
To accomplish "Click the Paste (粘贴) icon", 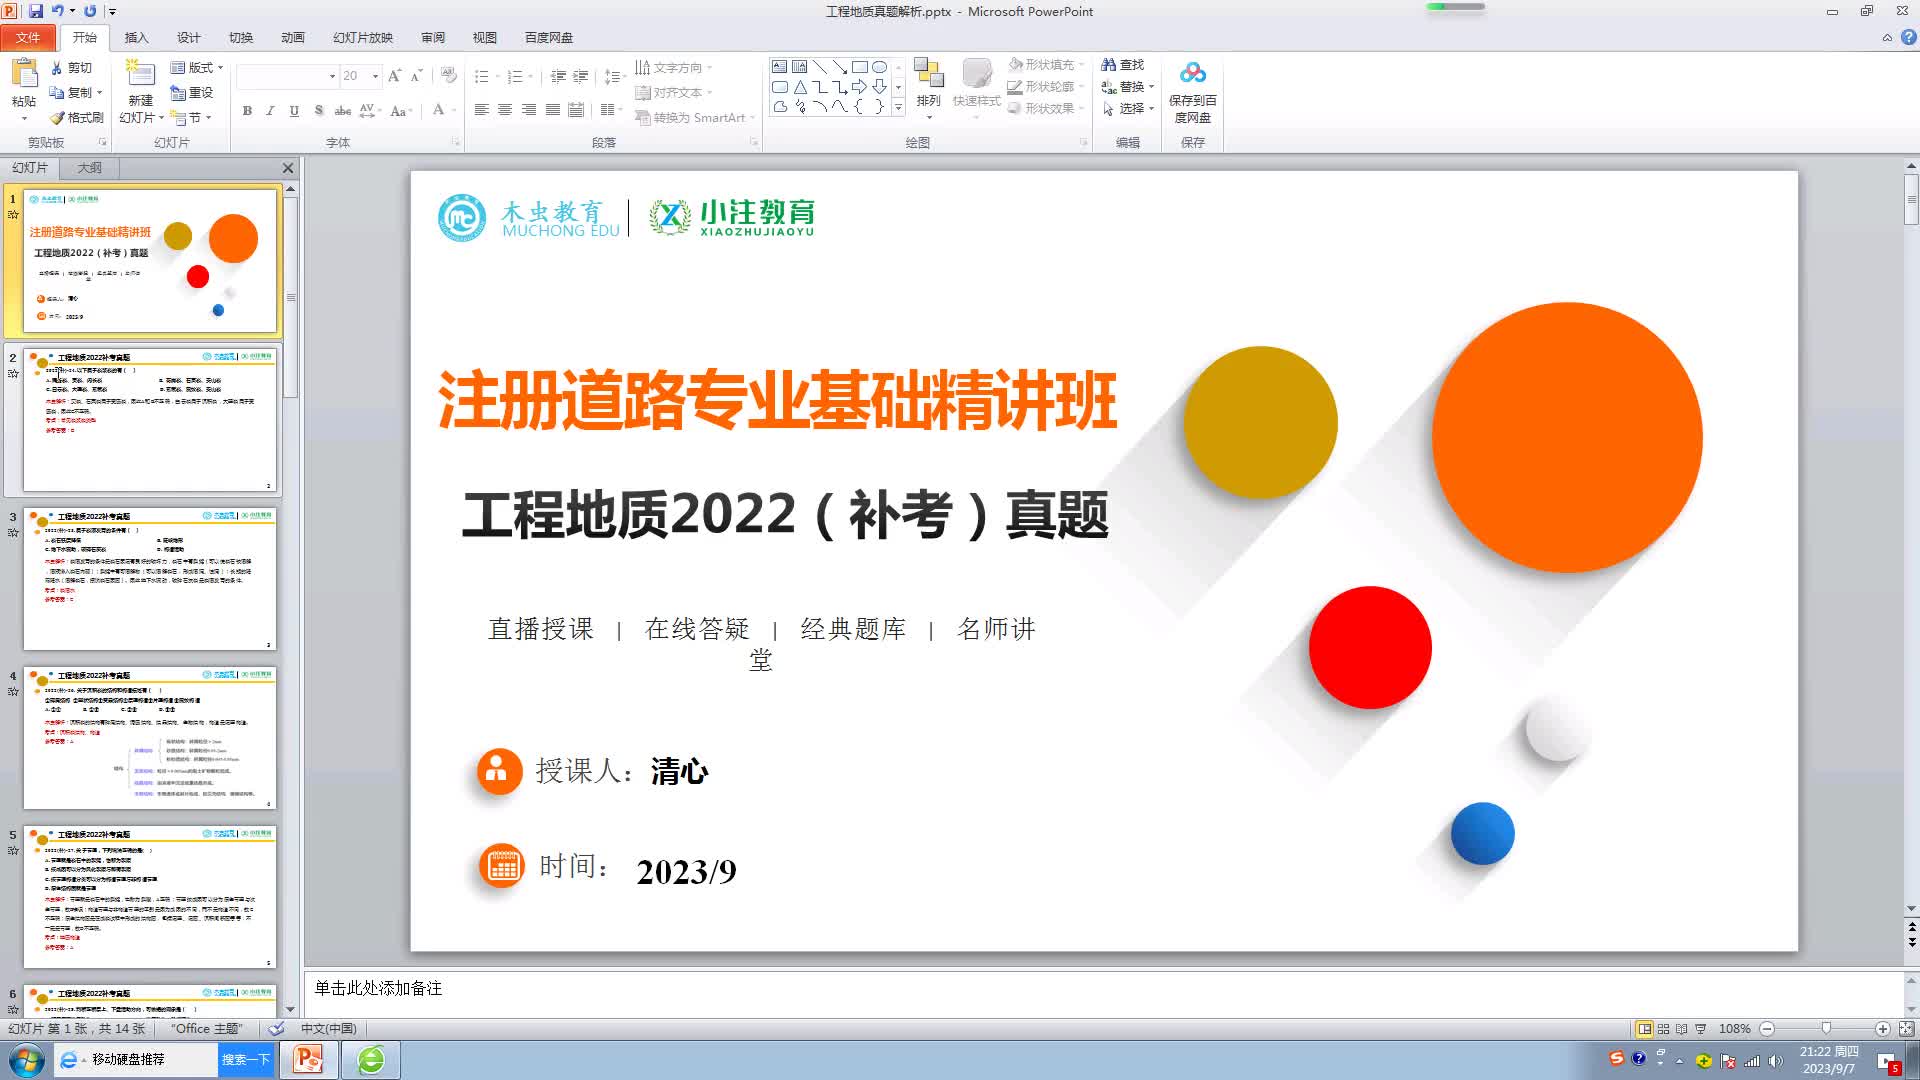I will [x=23, y=74].
